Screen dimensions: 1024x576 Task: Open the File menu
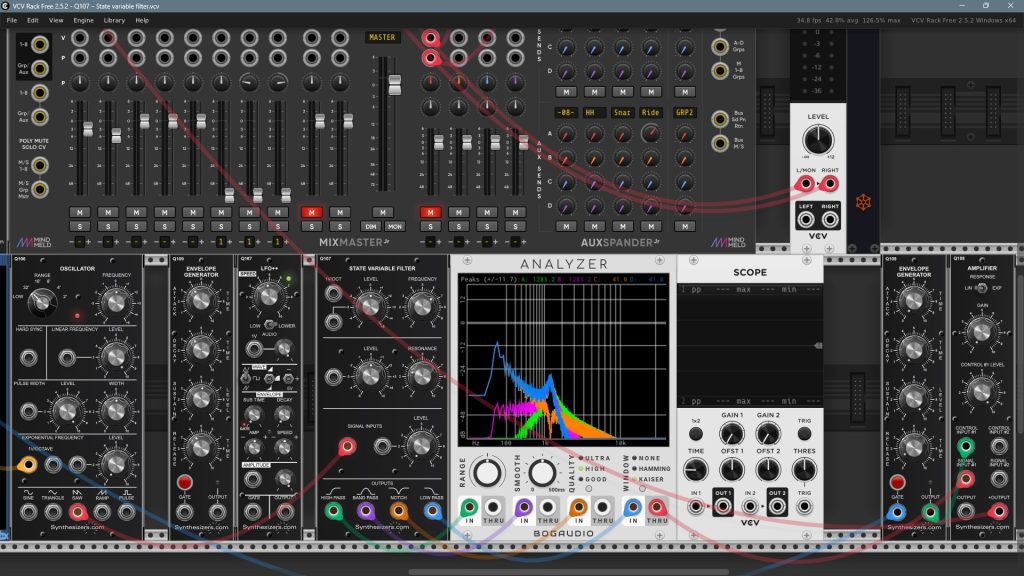click(x=12, y=20)
